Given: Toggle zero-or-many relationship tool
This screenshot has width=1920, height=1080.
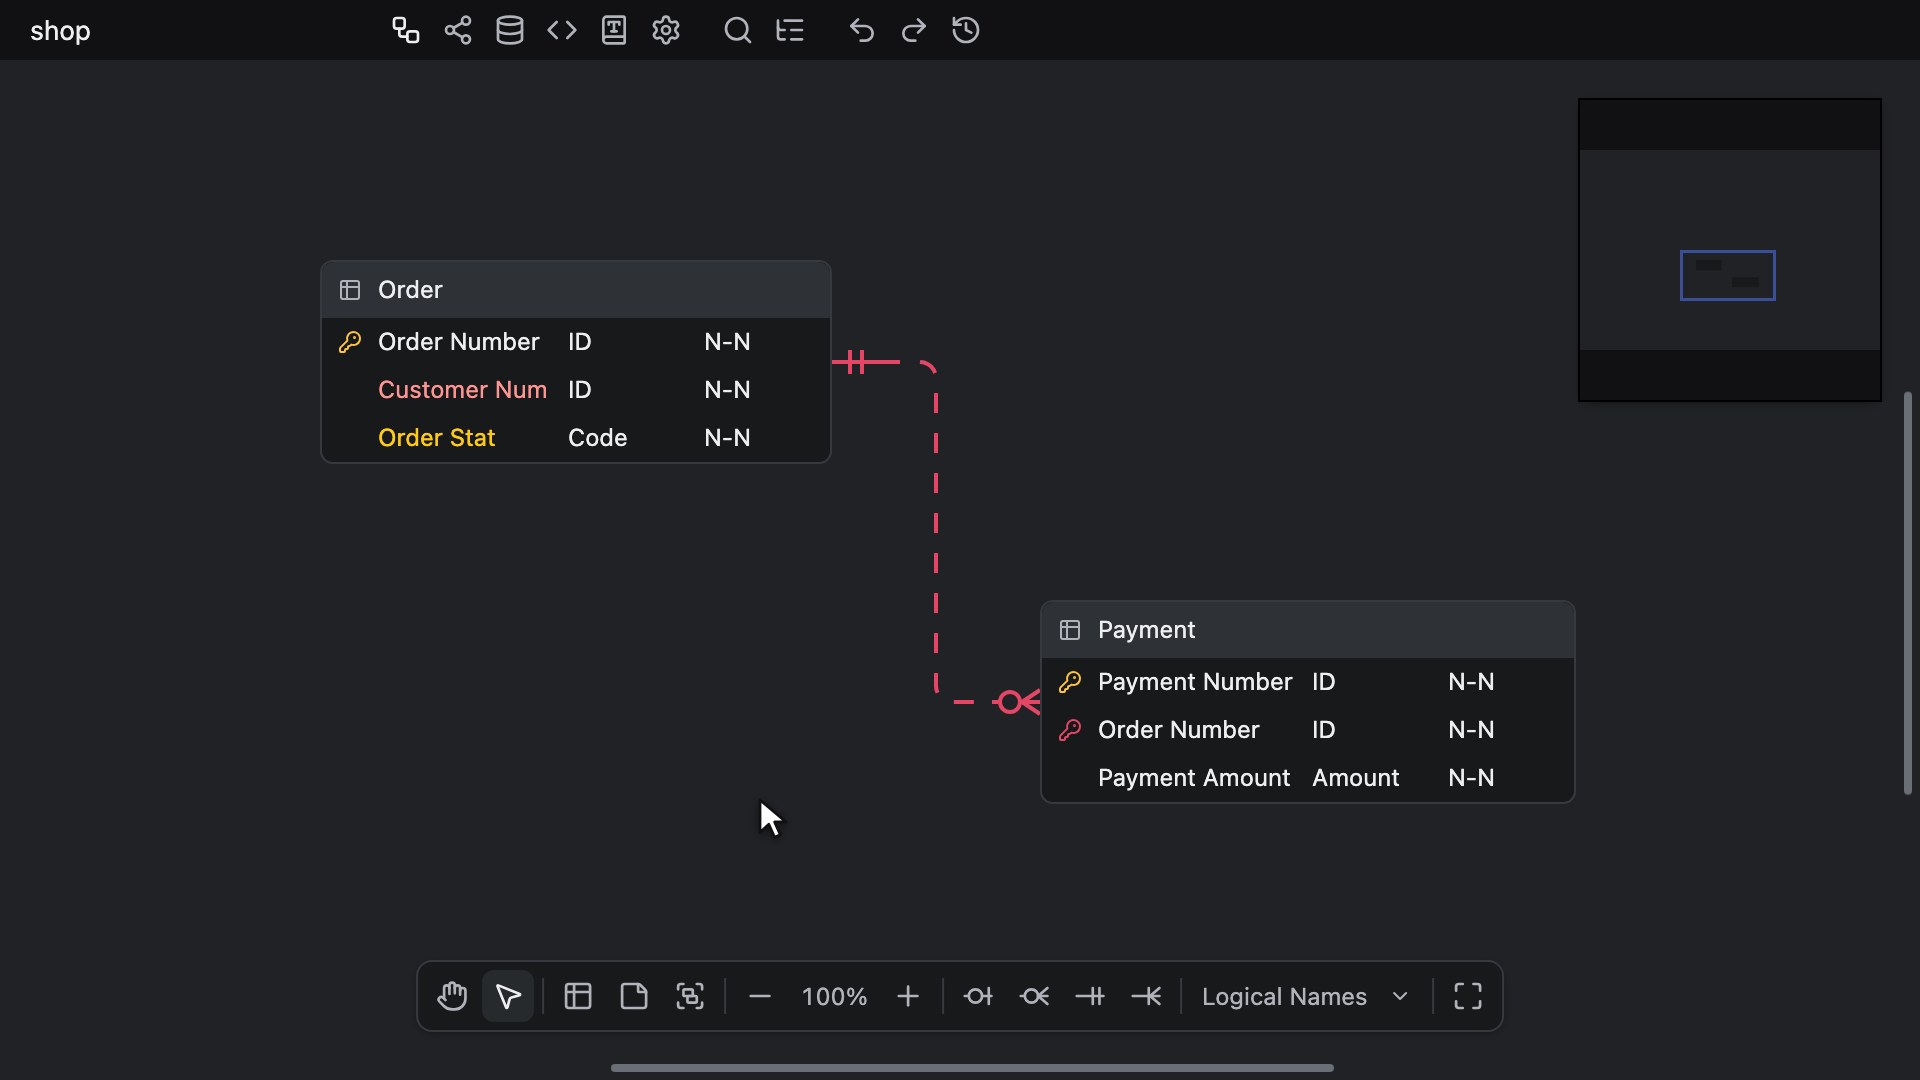Looking at the screenshot, I should (x=1034, y=996).
